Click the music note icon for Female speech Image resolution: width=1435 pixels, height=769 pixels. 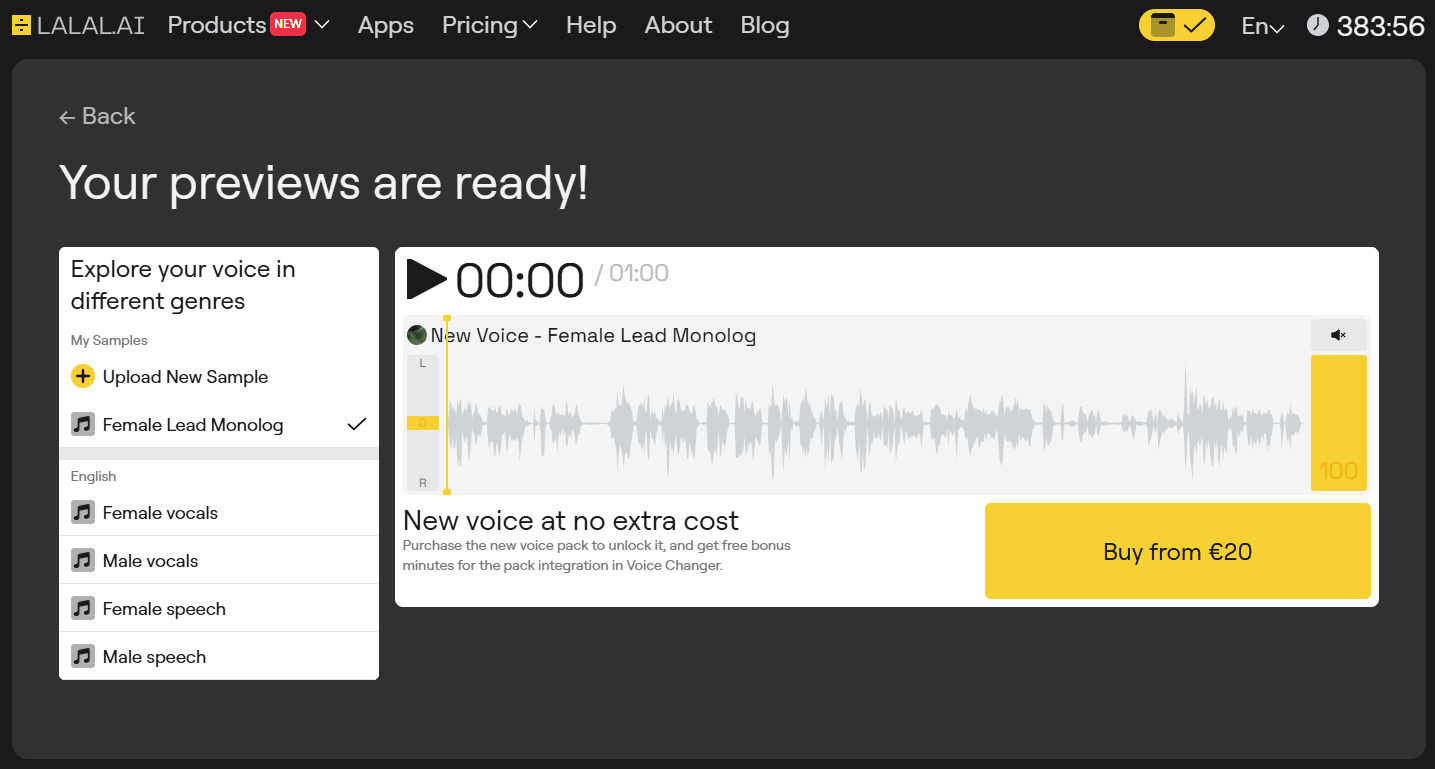[83, 609]
